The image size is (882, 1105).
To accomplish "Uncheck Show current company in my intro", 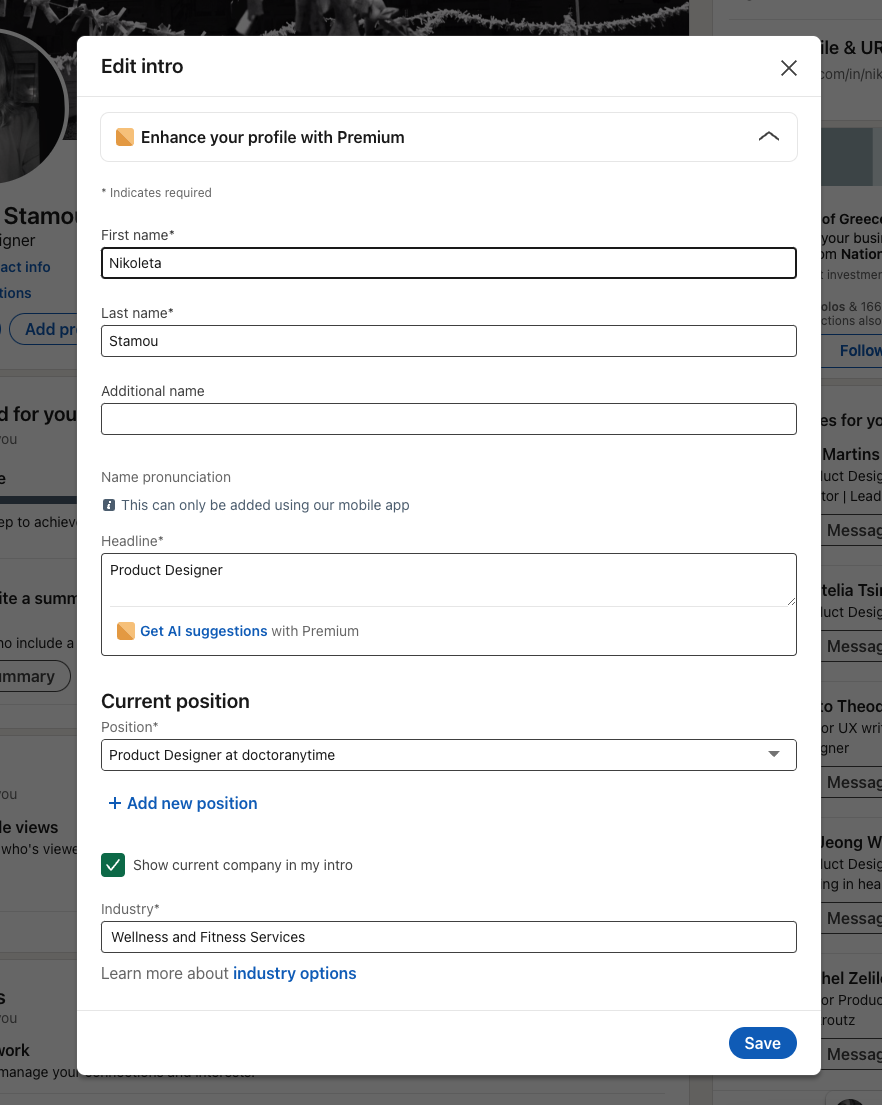I will tap(113, 865).
